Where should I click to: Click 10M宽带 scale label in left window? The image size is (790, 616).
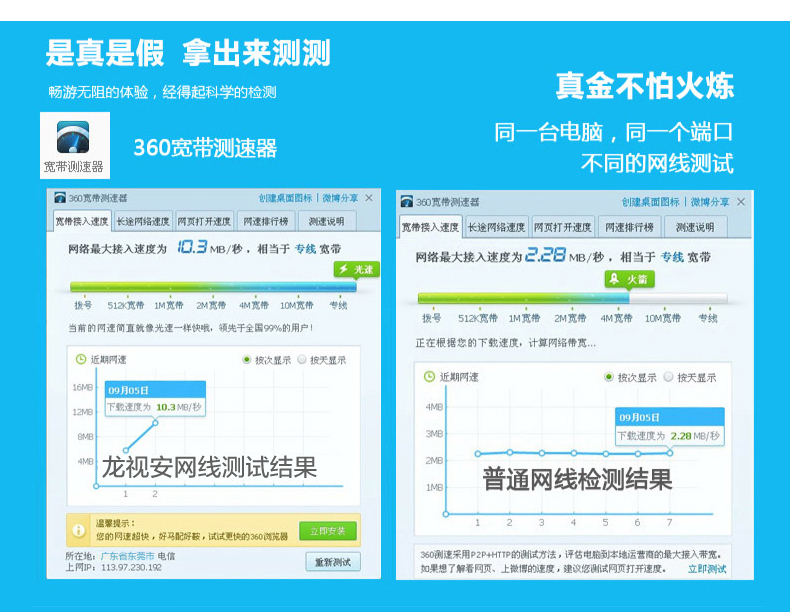point(297,305)
